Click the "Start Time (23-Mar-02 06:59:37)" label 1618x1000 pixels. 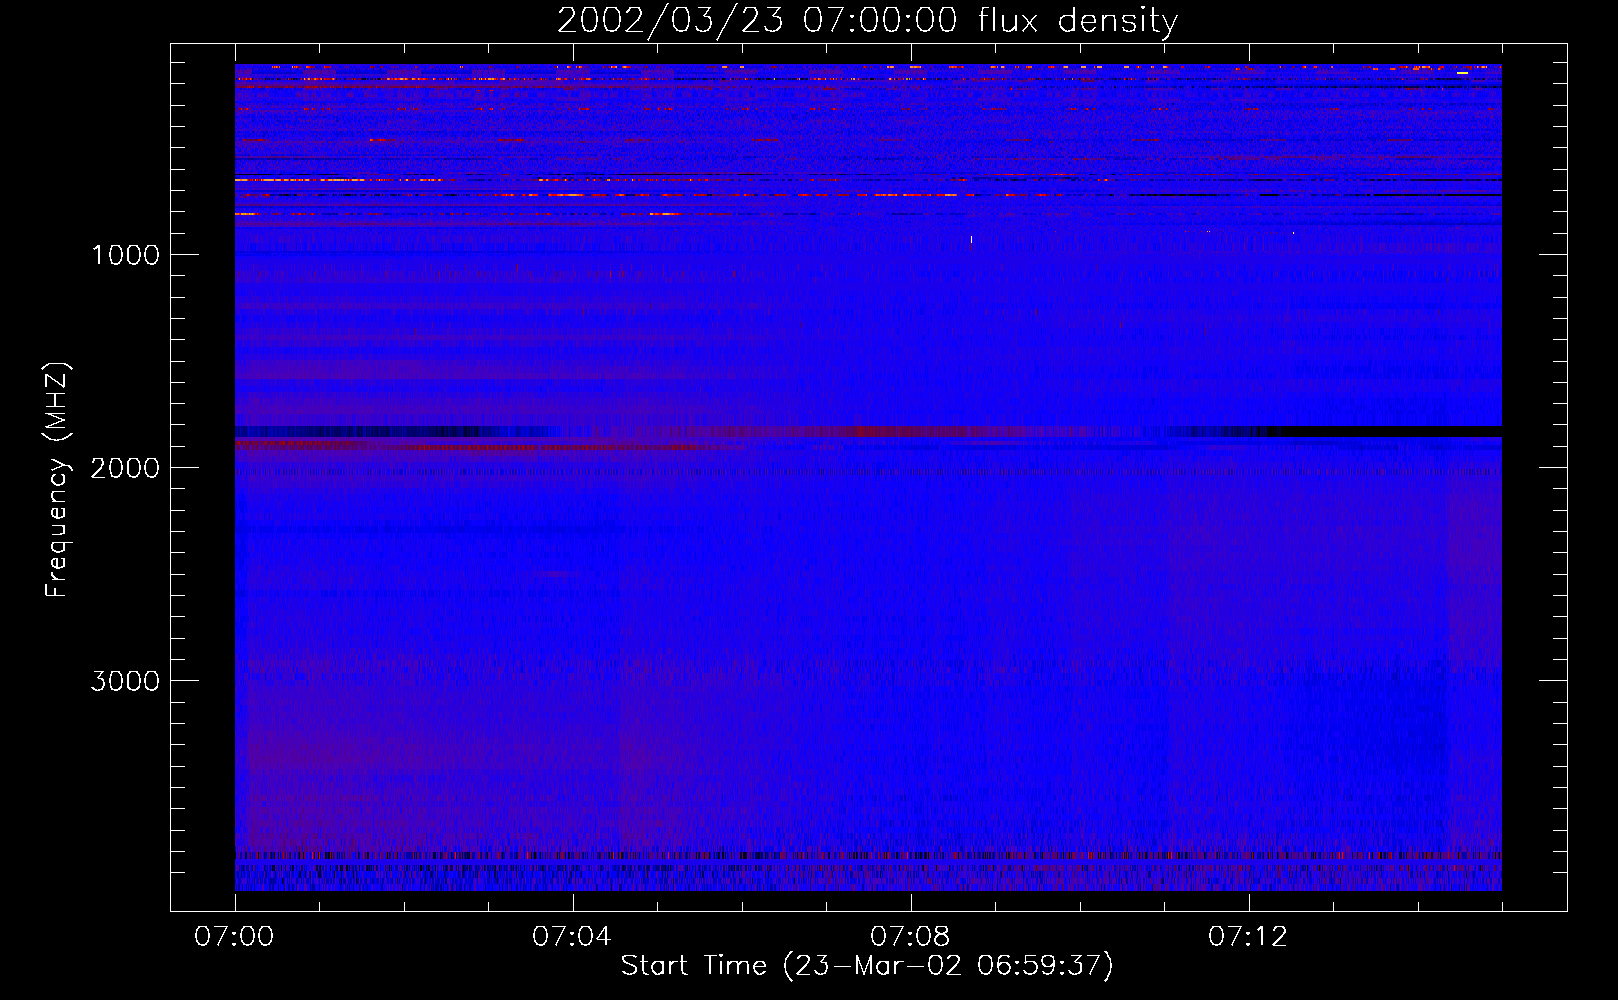pos(867,966)
